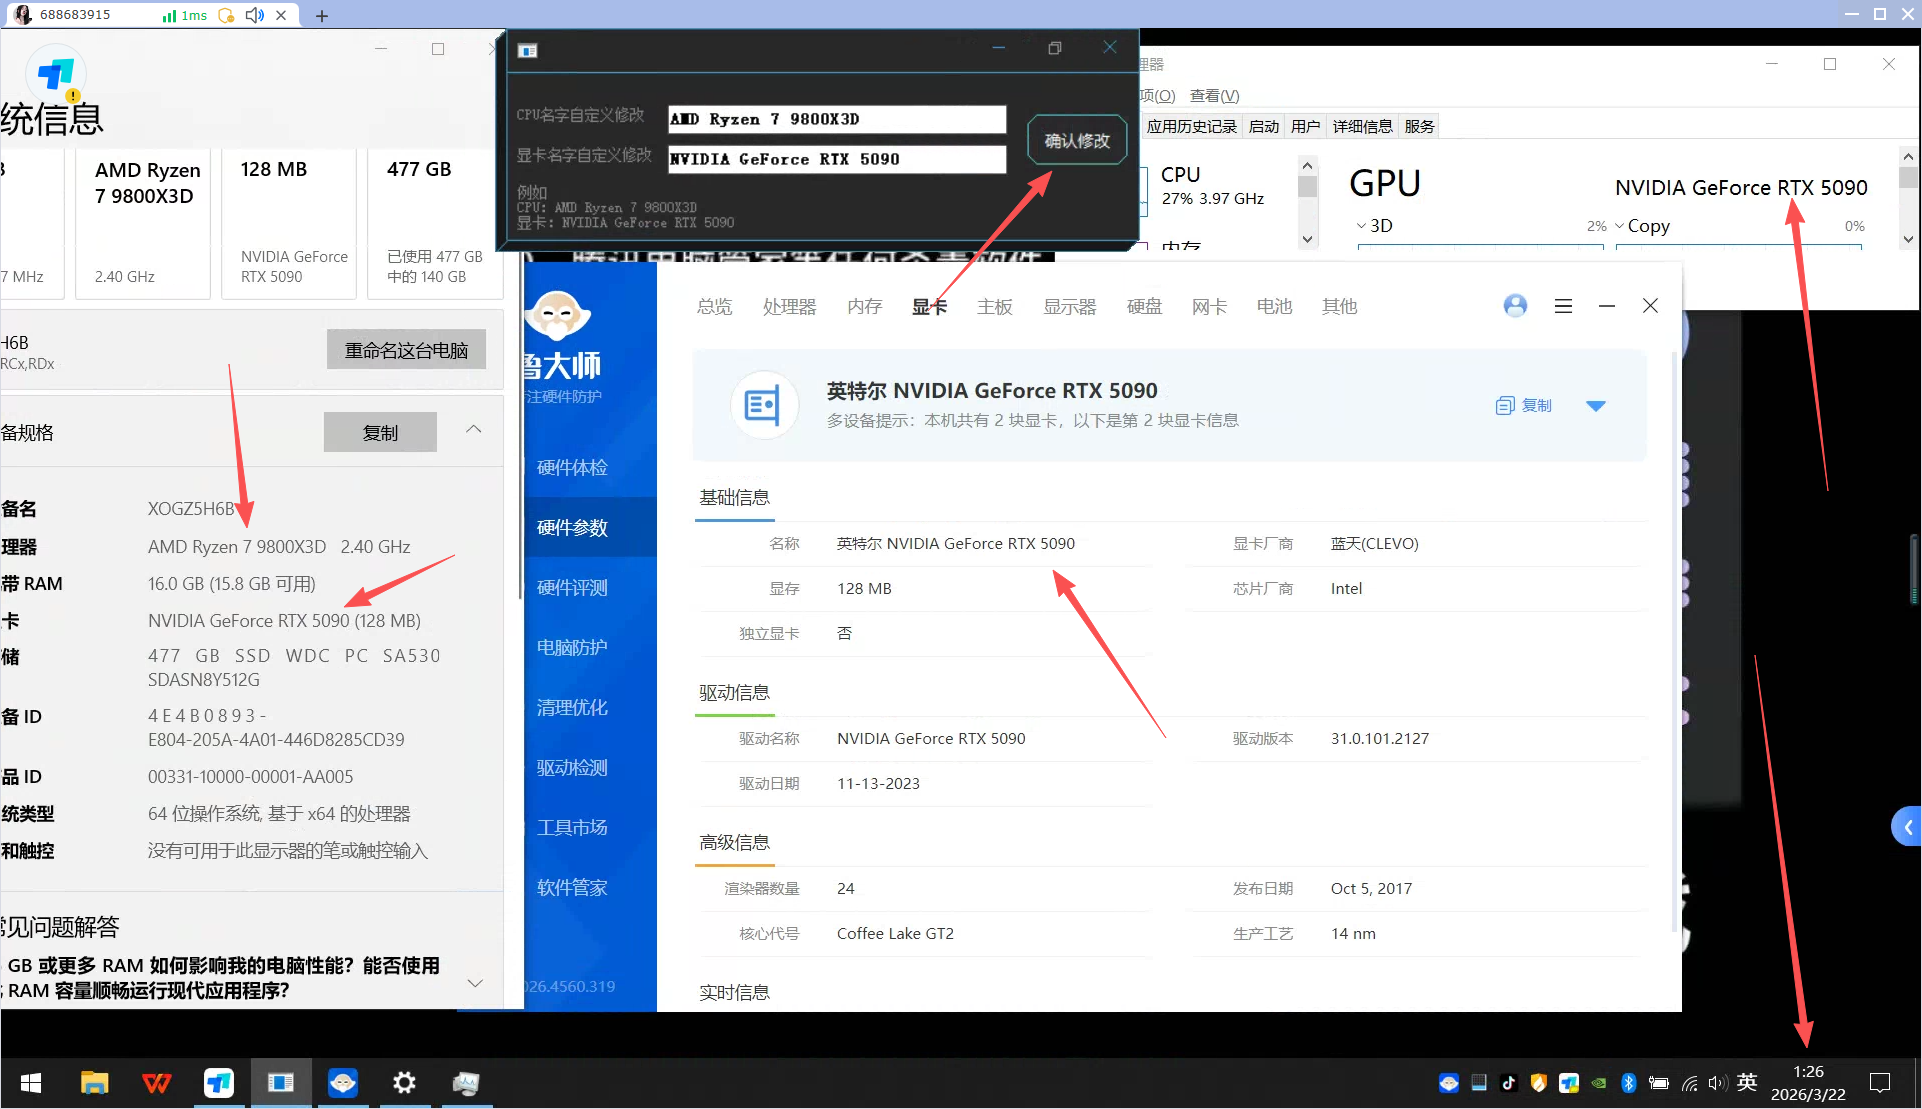Click the 确认修改 button
This screenshot has height=1109, width=1922.
1077,141
